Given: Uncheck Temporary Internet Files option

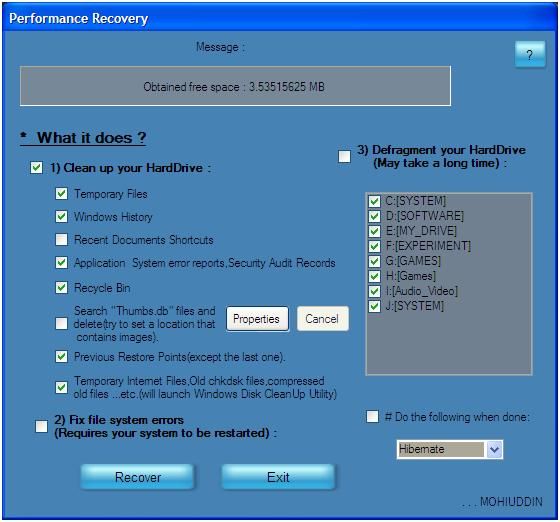Looking at the screenshot, I should pyautogui.click(x=61, y=387).
